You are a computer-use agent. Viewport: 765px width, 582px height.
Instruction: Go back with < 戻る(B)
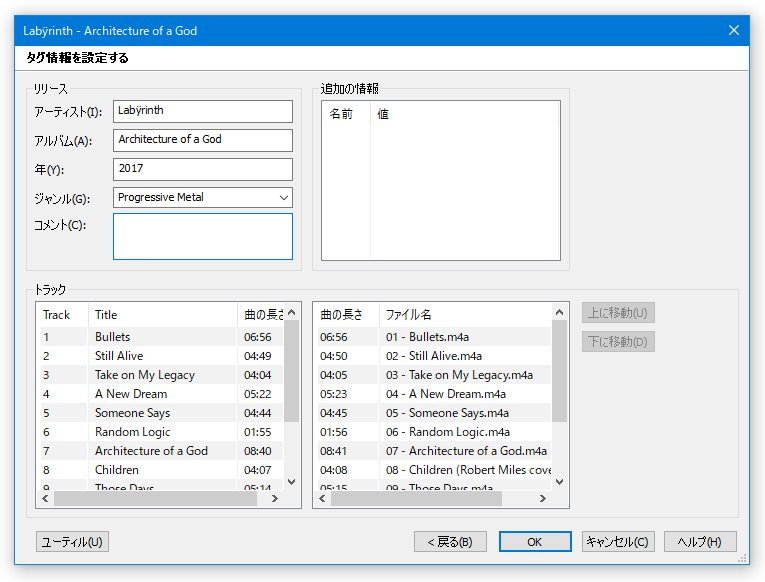[450, 542]
